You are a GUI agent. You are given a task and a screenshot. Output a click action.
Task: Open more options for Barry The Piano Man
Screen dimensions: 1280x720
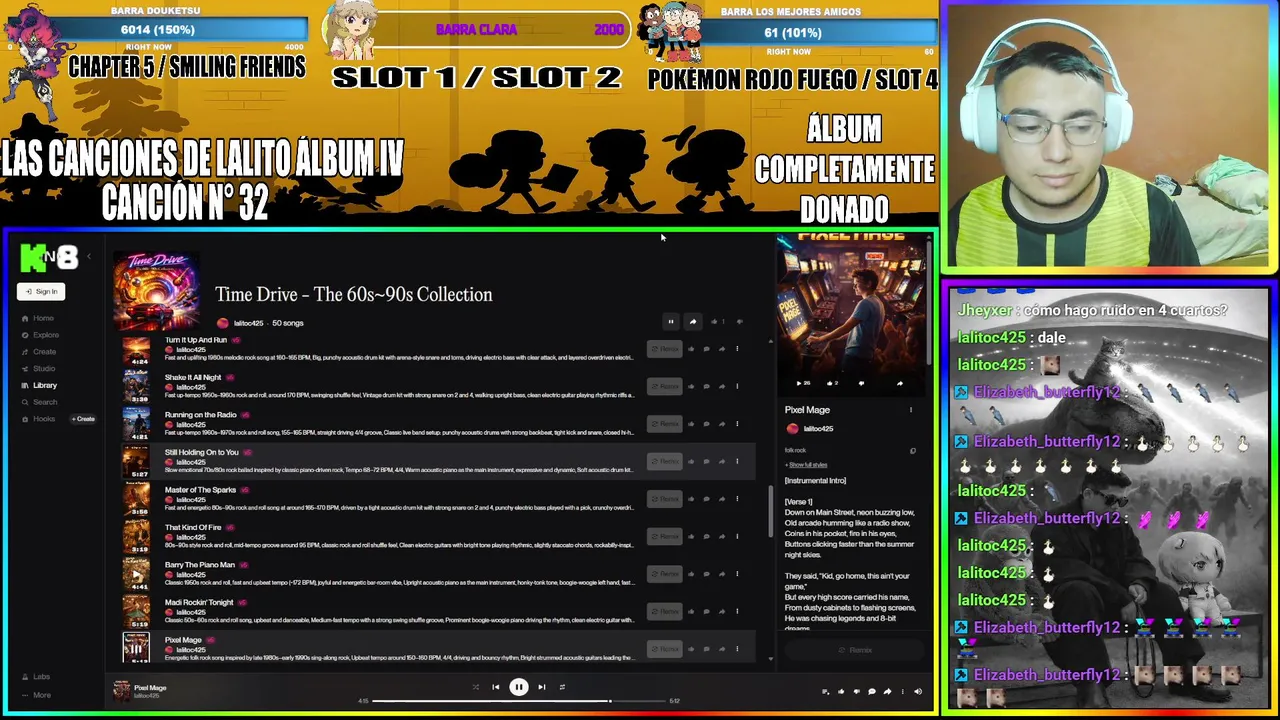point(737,574)
